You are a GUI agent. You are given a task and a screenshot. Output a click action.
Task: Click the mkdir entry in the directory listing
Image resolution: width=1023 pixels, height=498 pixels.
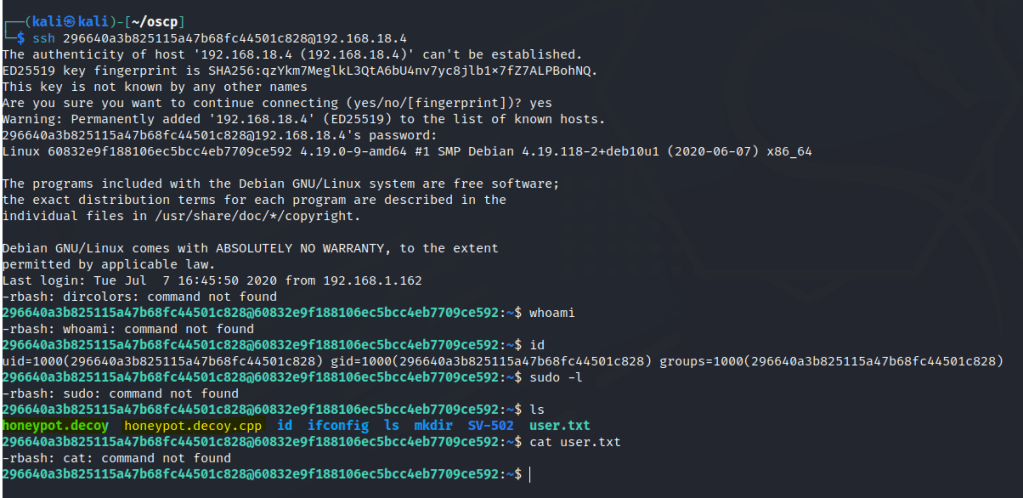click(433, 426)
